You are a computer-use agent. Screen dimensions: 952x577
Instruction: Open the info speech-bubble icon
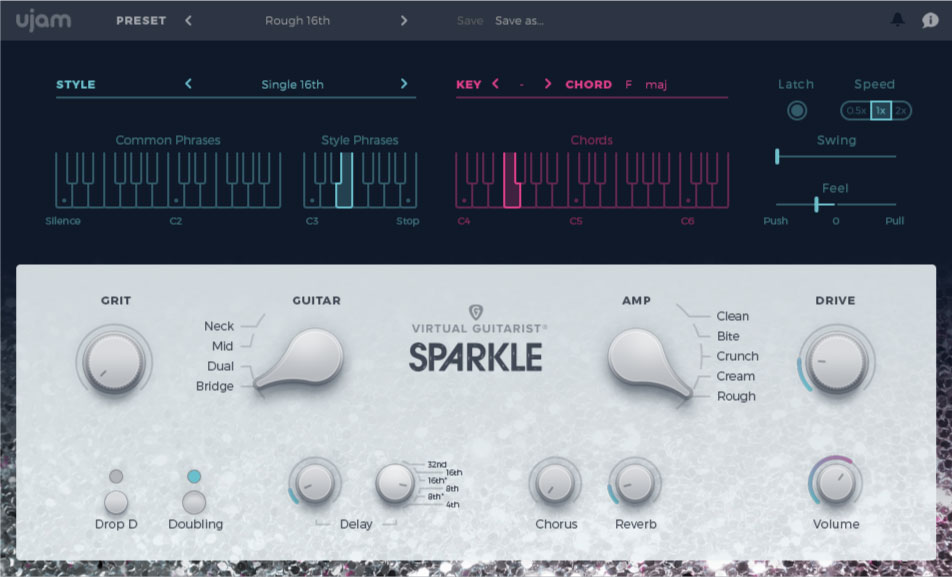coord(930,20)
